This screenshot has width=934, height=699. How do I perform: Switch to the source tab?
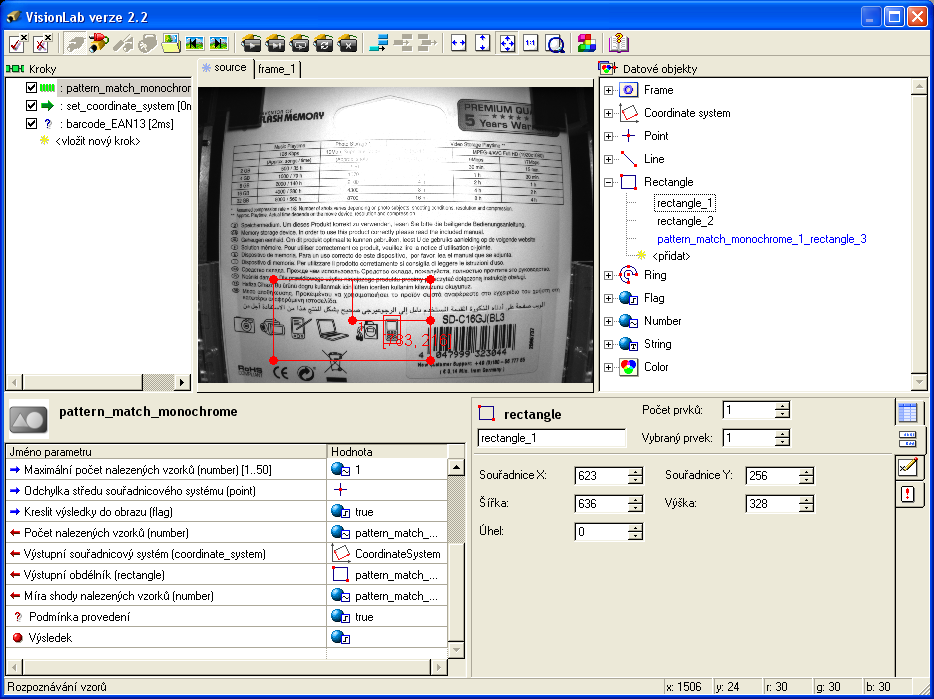(x=225, y=68)
